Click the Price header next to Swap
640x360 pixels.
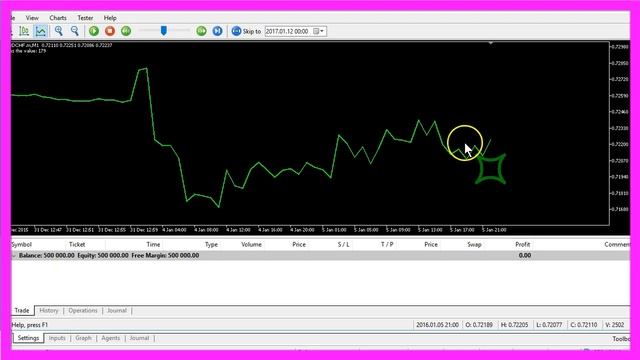(431, 244)
